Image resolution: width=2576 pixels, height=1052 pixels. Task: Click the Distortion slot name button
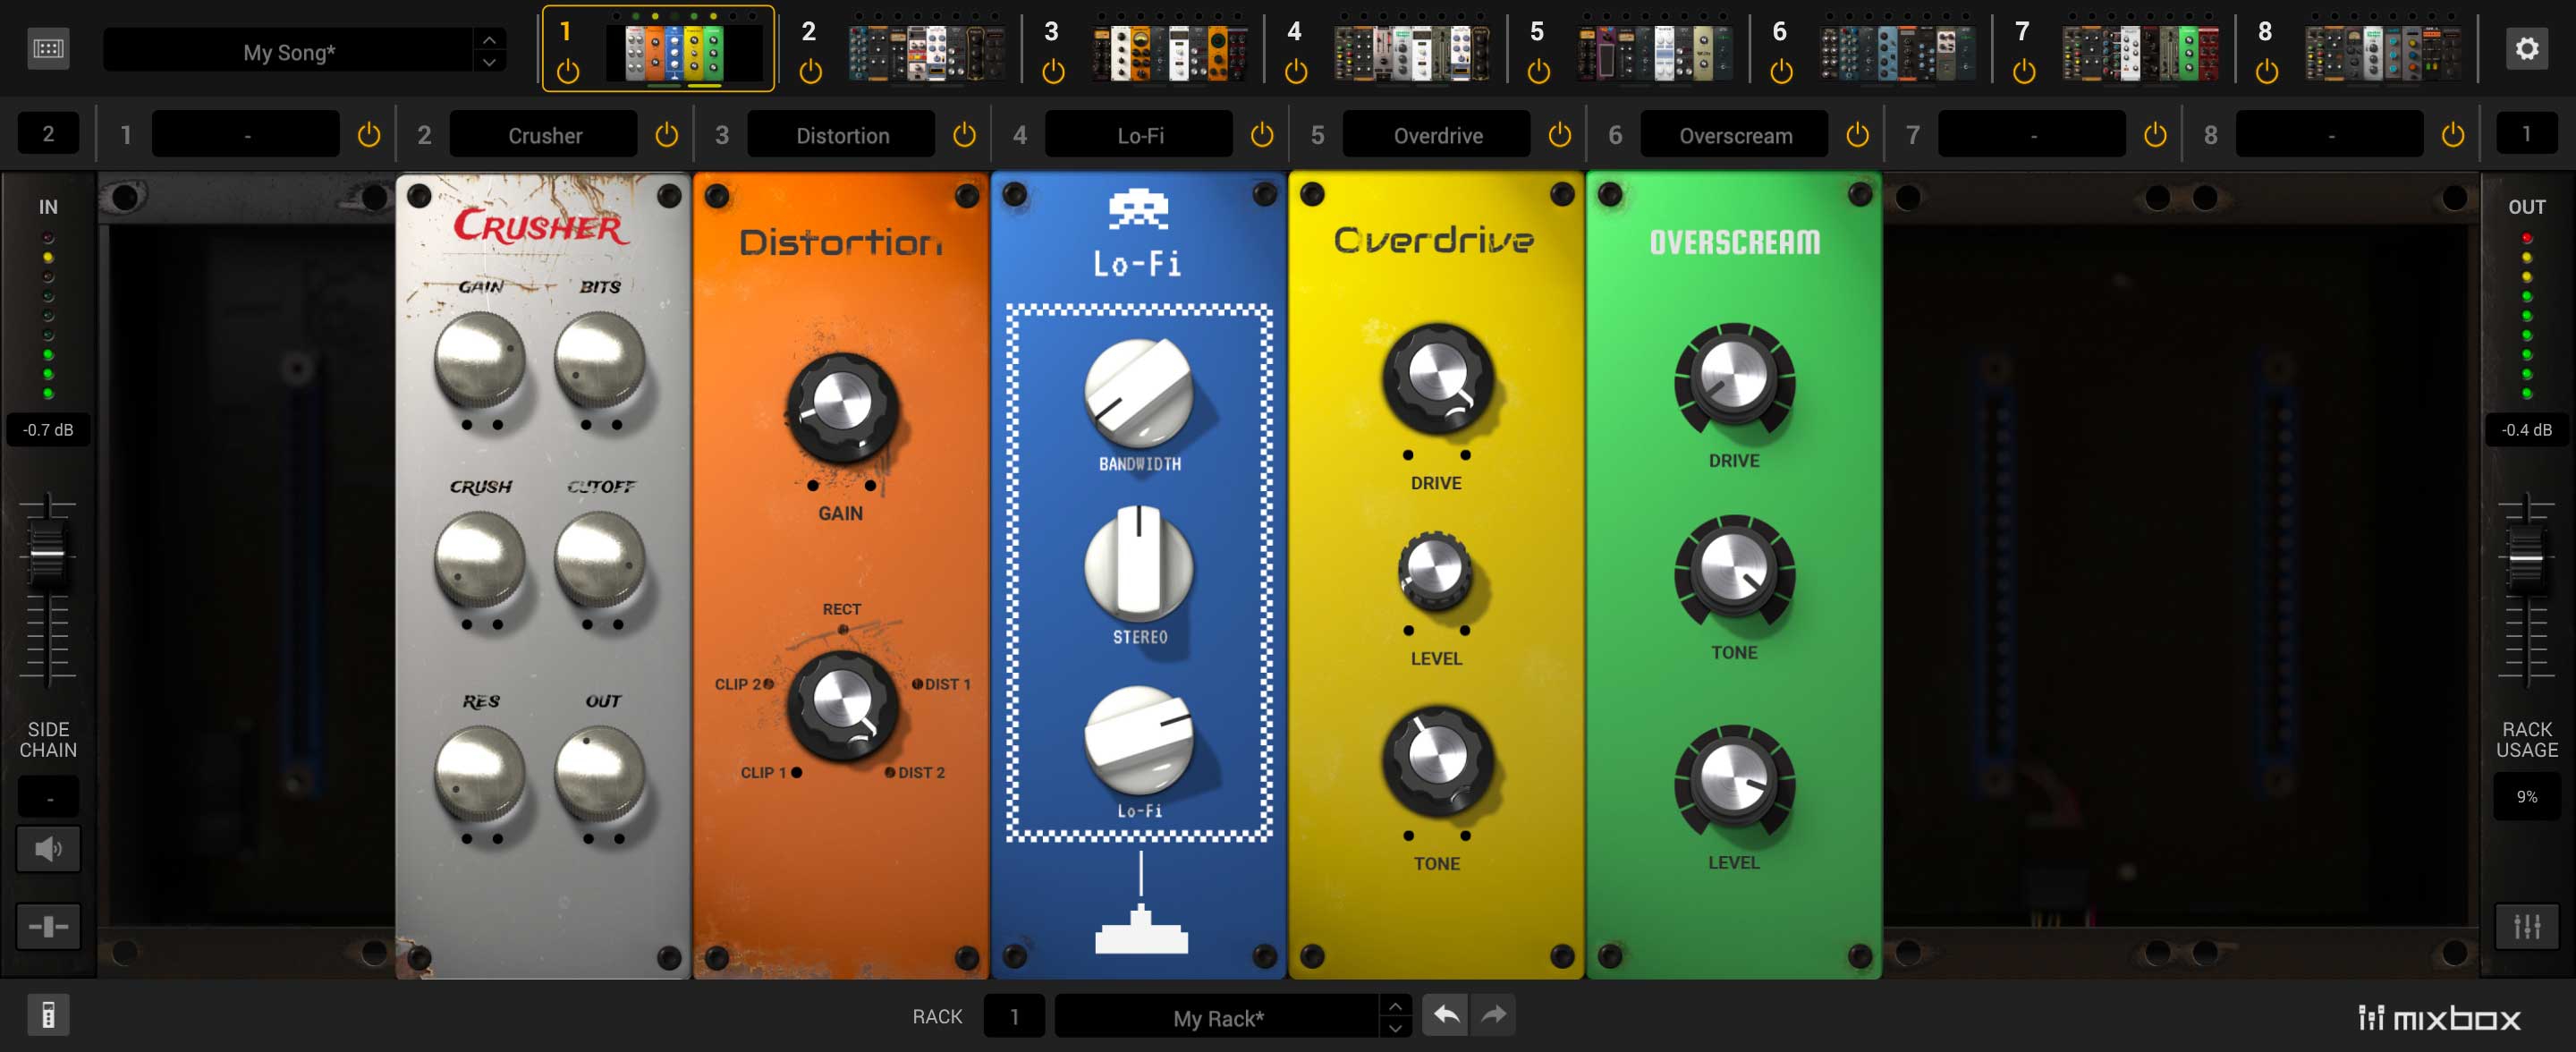pyautogui.click(x=842, y=135)
